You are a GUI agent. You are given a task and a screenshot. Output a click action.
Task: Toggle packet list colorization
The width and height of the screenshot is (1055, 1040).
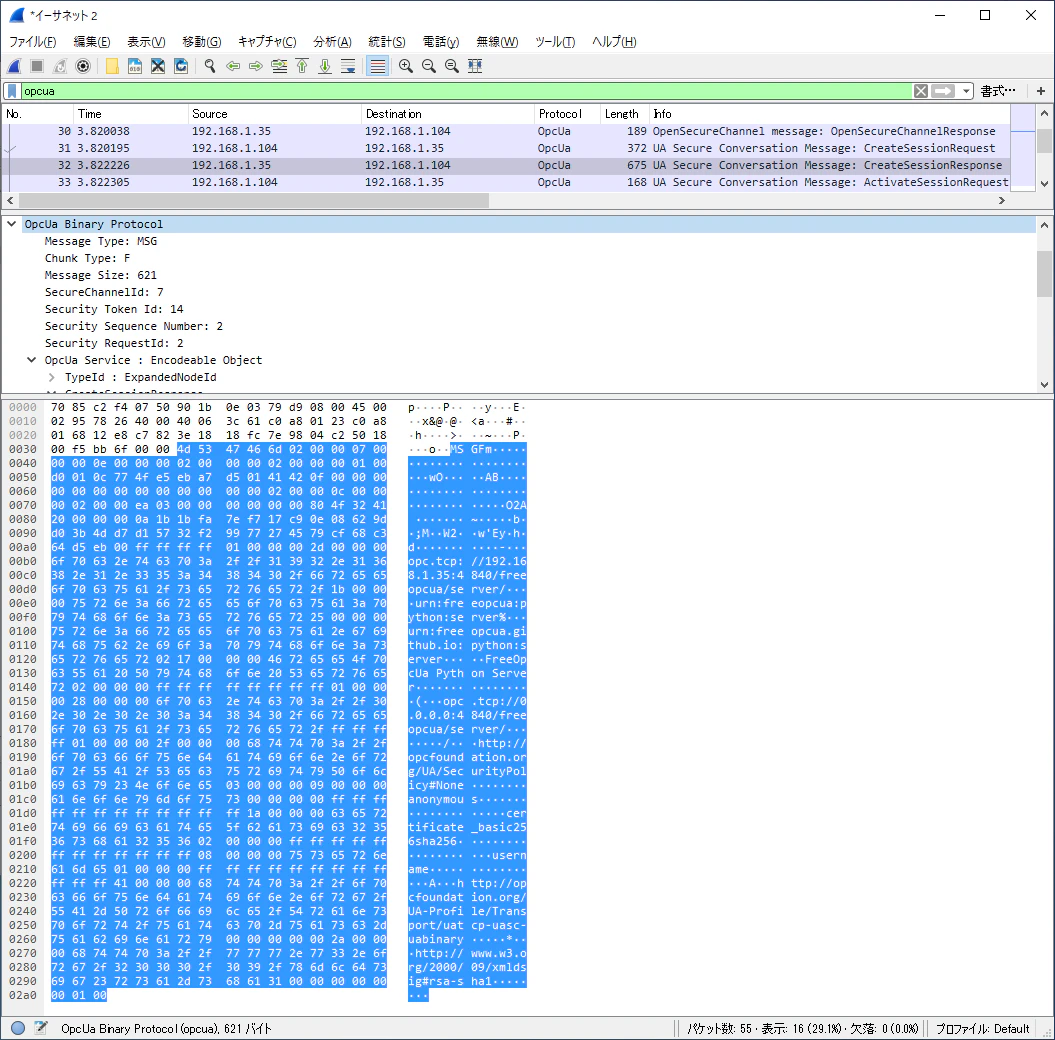377,66
